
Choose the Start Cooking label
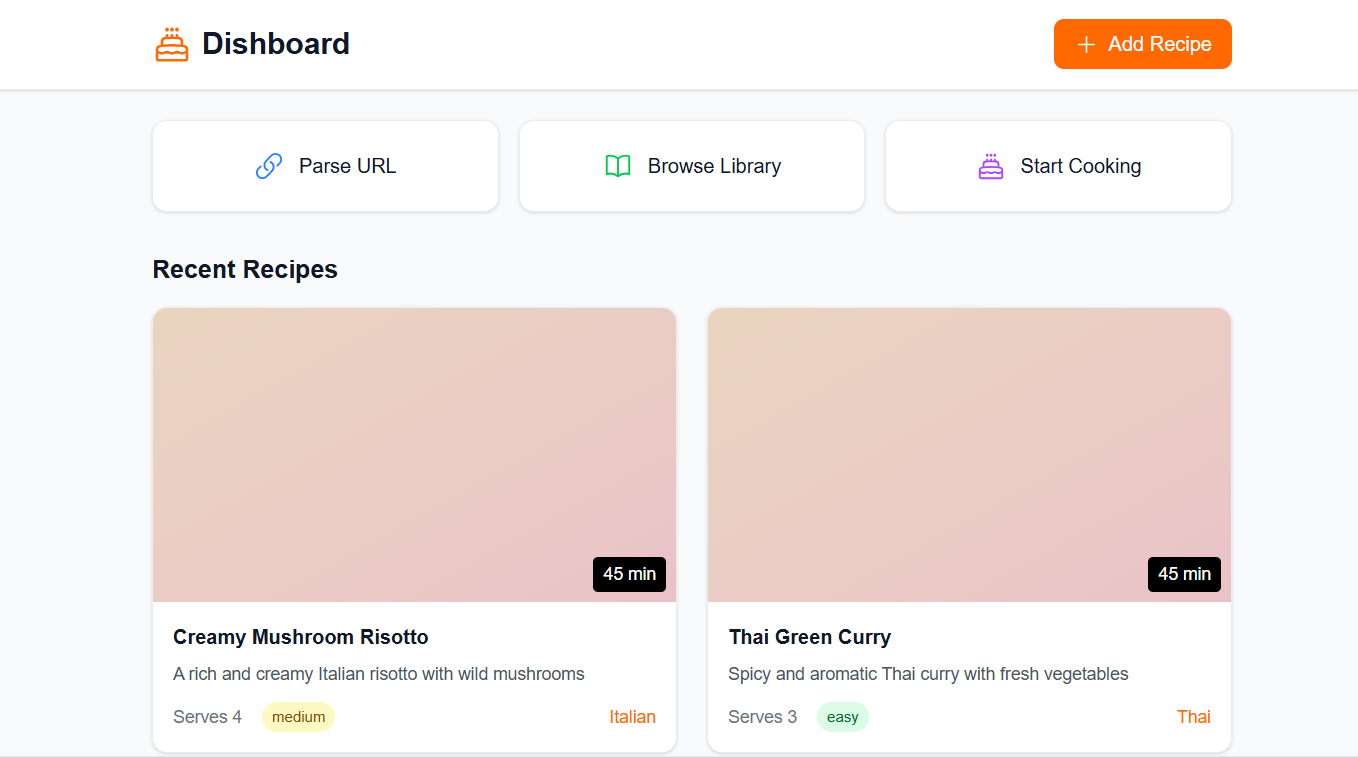[x=1080, y=166]
